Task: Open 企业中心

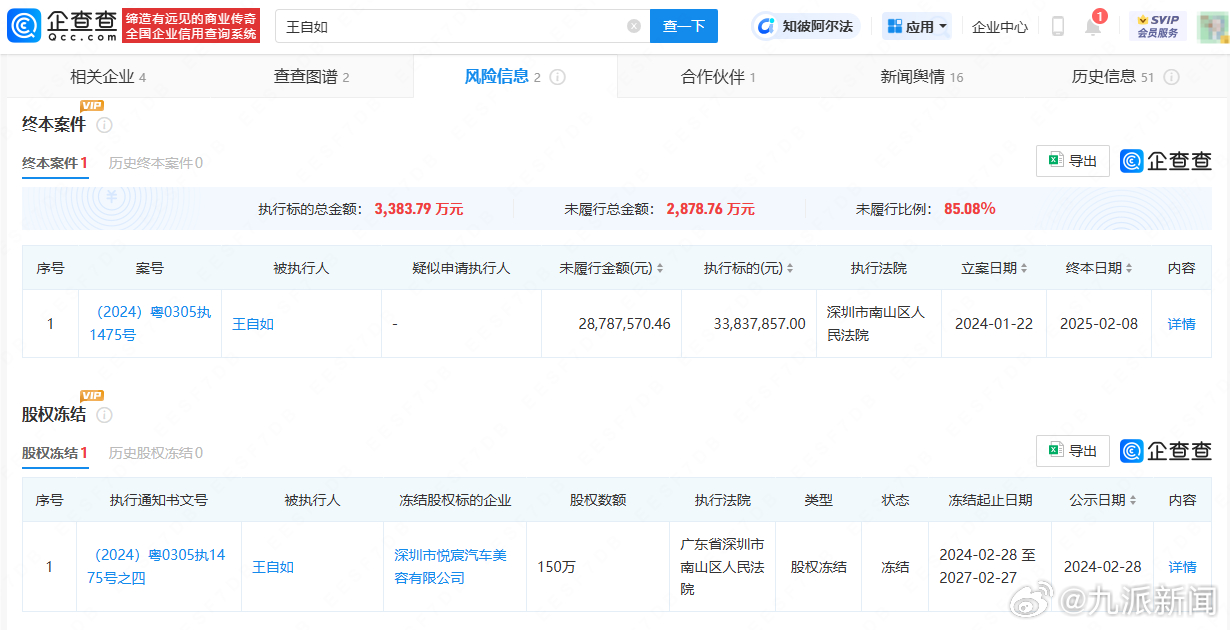Action: point(1000,27)
